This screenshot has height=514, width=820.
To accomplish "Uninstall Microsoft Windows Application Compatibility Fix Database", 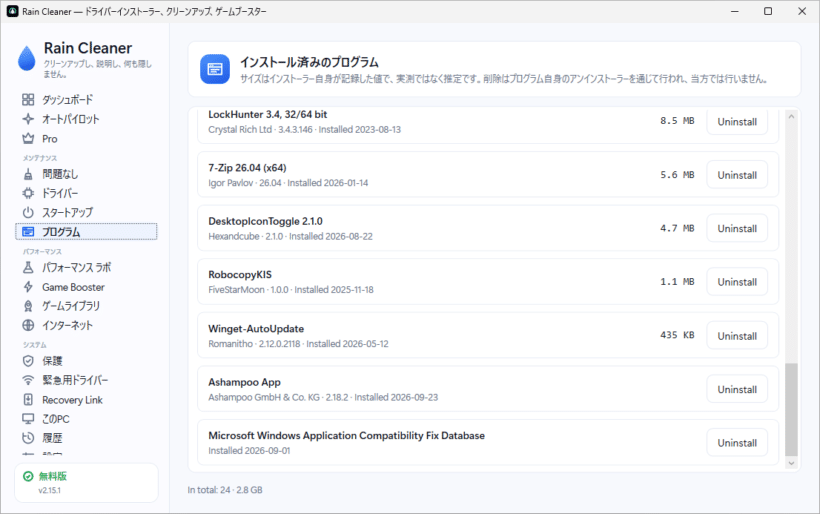I will [737, 443].
